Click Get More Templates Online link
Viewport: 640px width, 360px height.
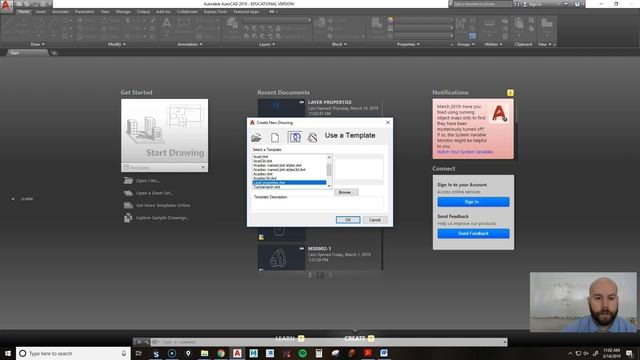pyautogui.click(x=163, y=205)
